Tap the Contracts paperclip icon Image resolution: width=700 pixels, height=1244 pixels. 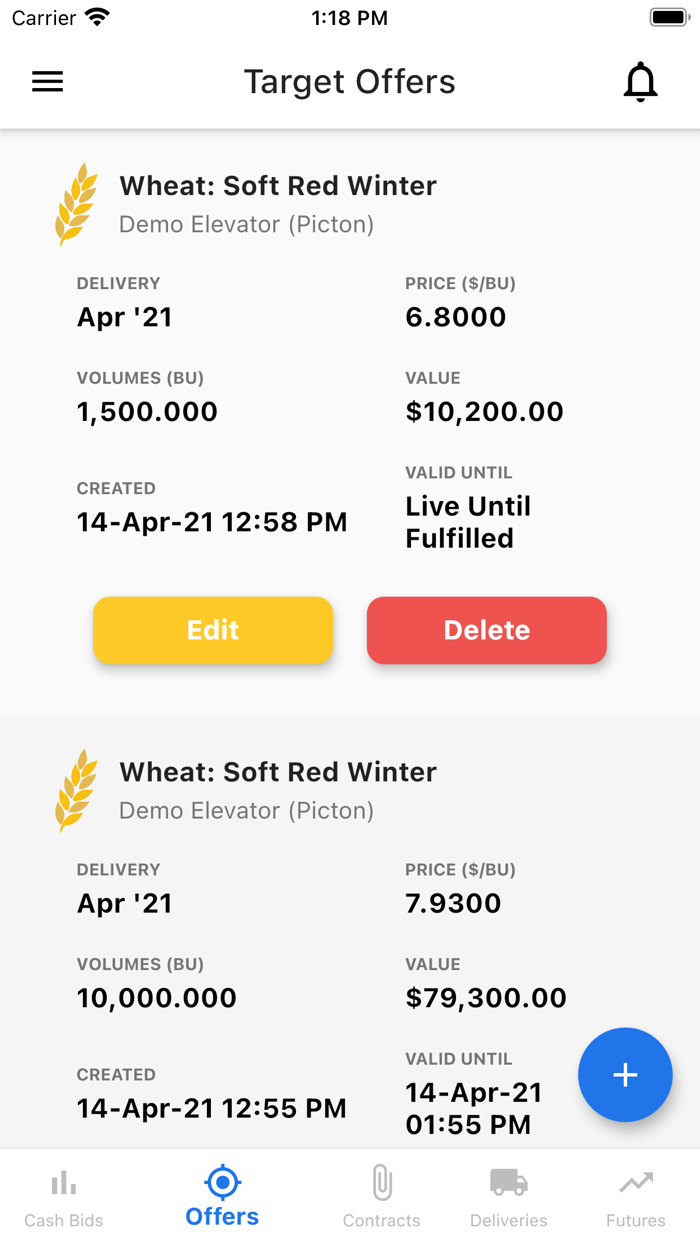click(381, 1181)
